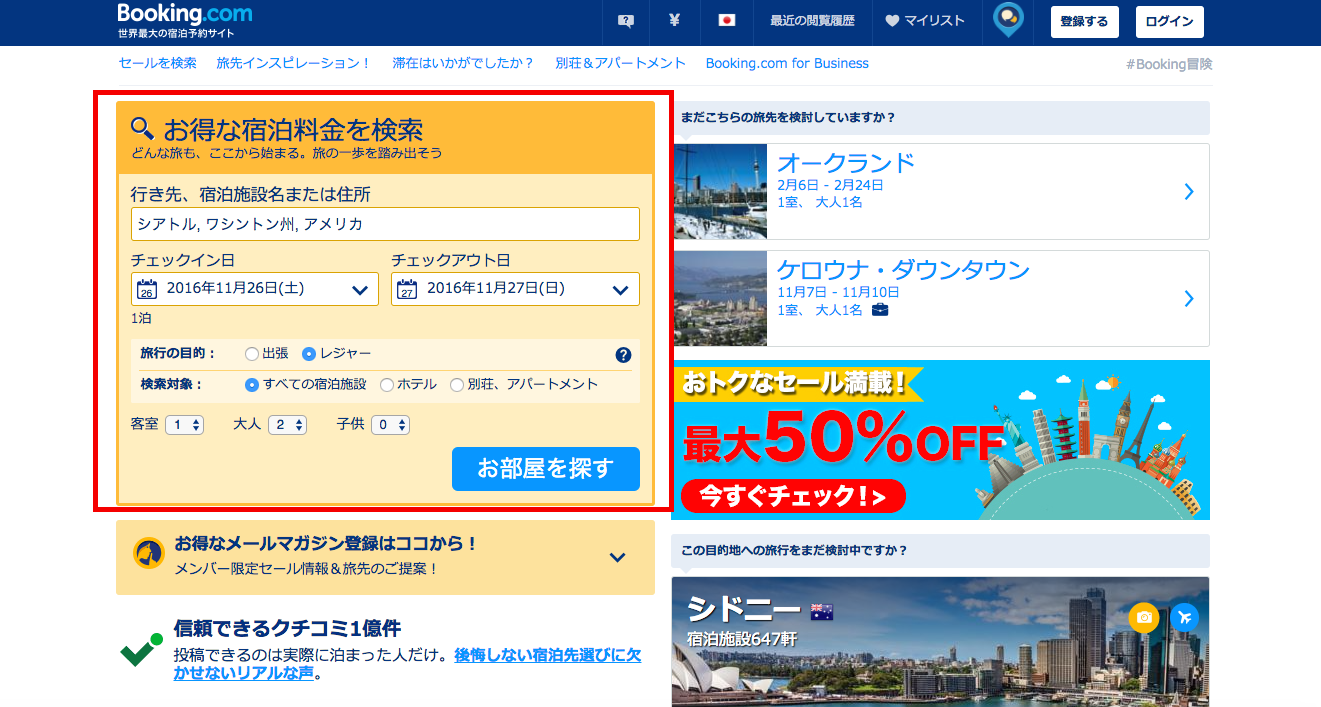Viewport: 1321px width, 707px height.
Task: Click the お部屋を探す search button
Action: point(545,469)
